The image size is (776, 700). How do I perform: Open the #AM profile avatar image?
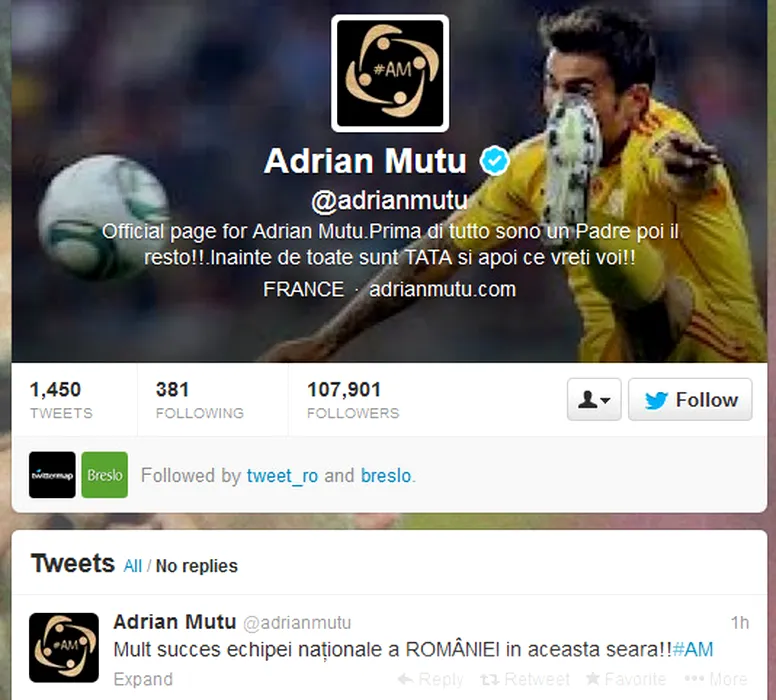click(x=390, y=73)
